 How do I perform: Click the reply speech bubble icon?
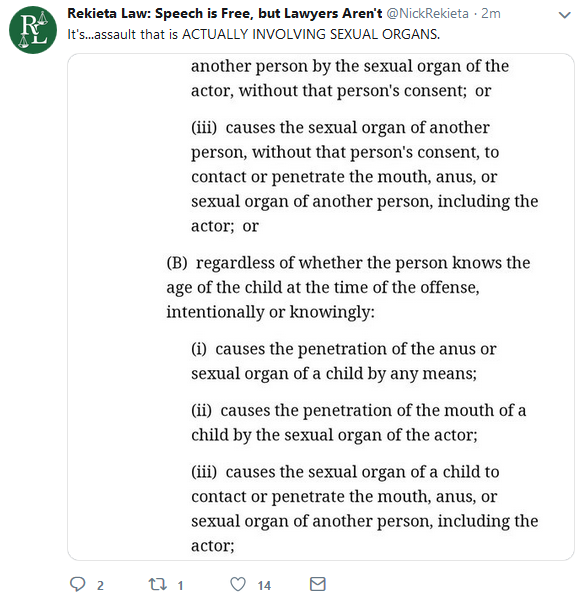coord(77,585)
